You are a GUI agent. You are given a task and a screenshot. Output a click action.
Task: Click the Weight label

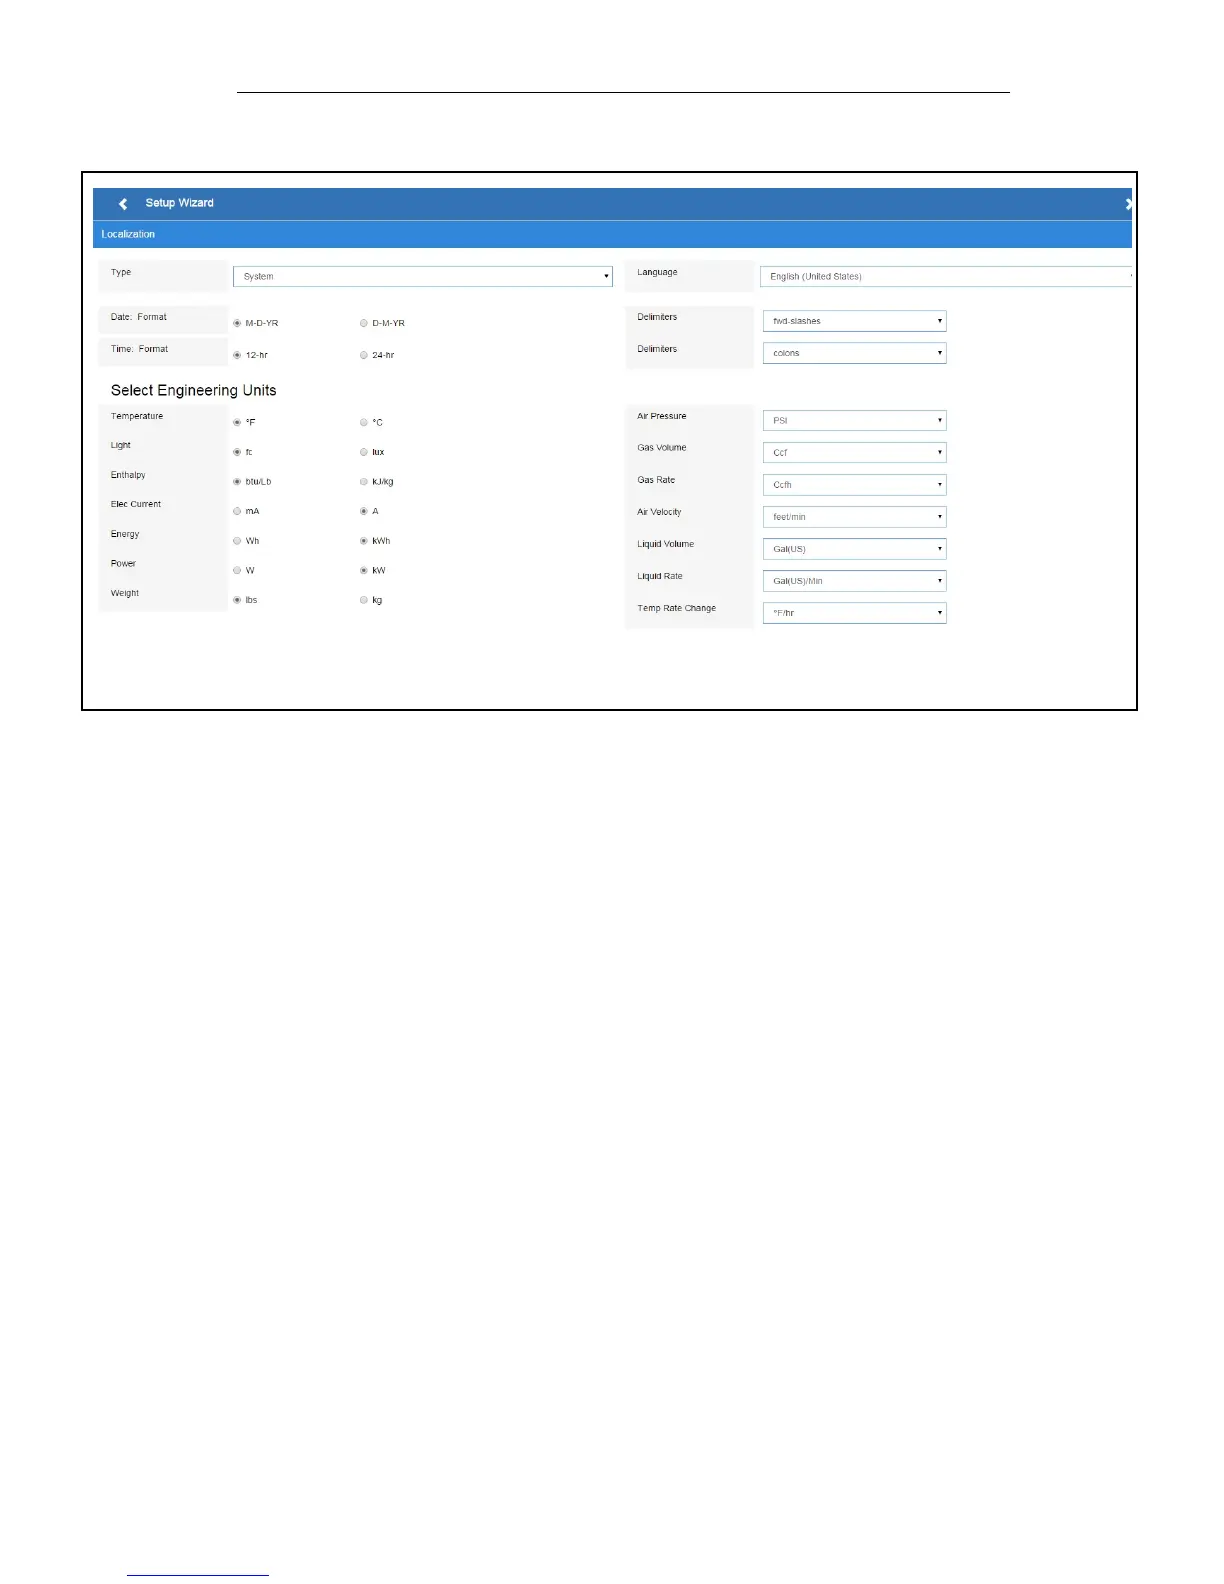124,593
